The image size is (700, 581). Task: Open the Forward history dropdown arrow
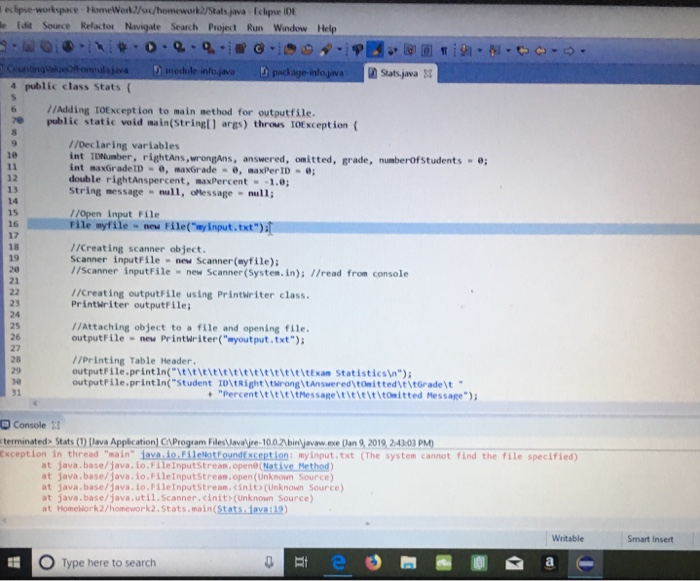click(x=583, y=51)
